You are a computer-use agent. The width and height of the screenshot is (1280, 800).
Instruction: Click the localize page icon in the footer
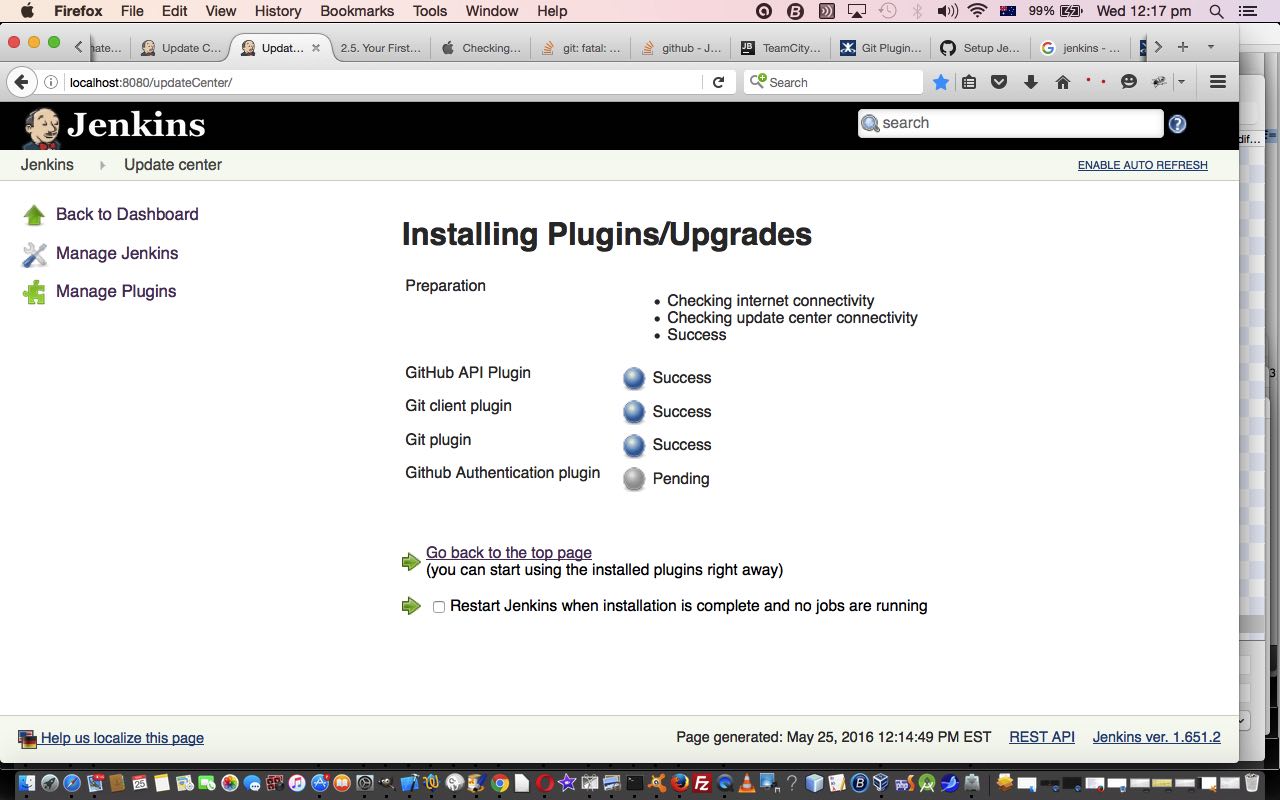tap(27, 739)
